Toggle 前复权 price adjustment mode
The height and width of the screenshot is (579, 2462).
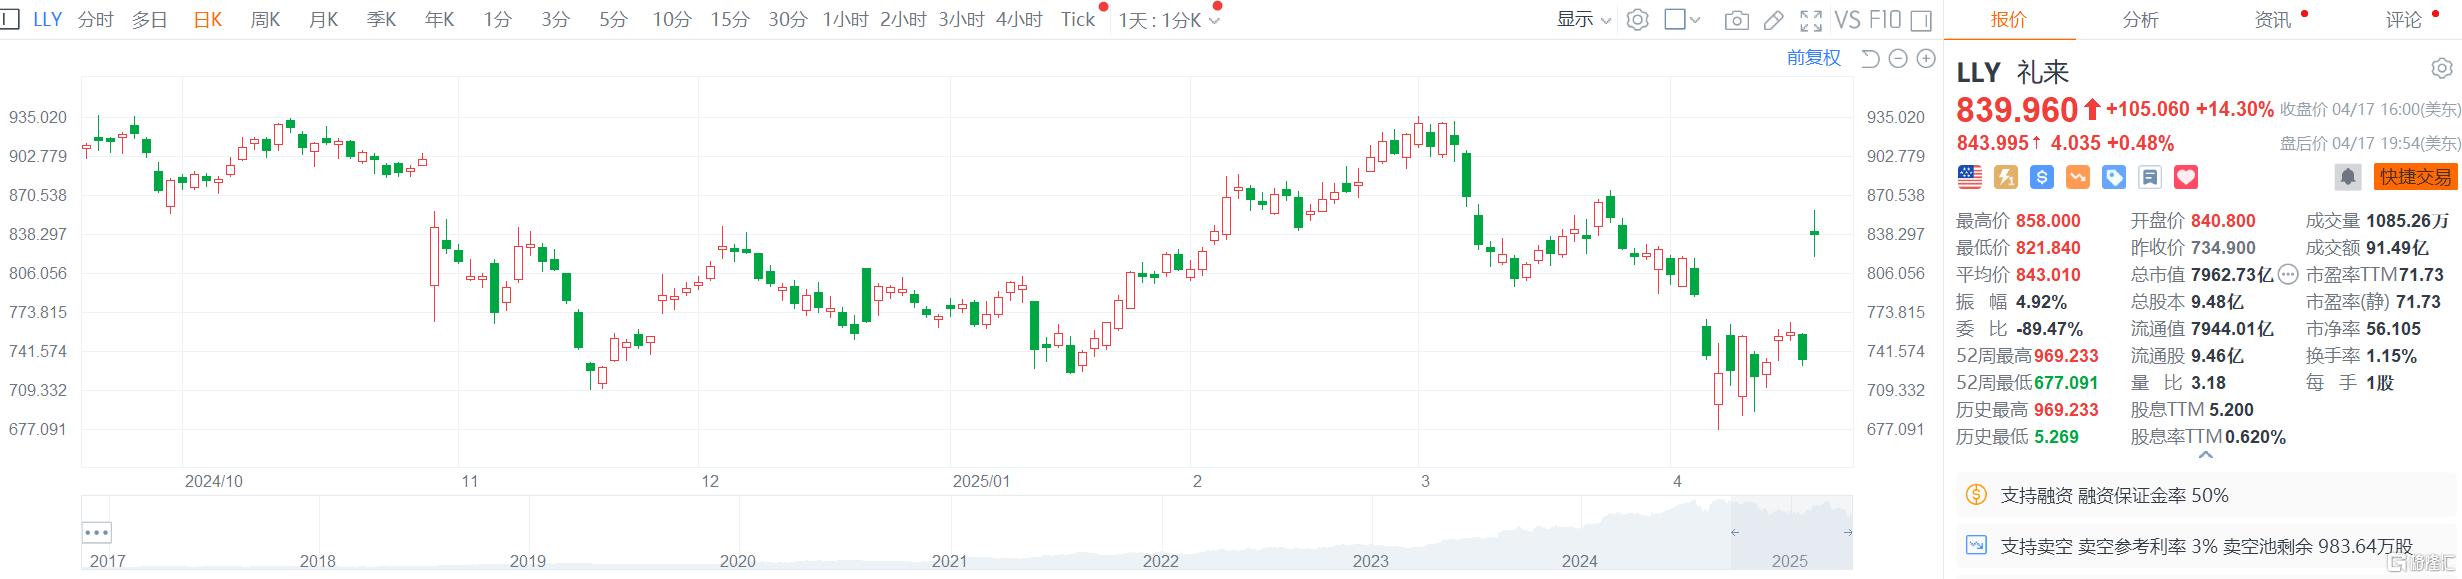click(1813, 58)
